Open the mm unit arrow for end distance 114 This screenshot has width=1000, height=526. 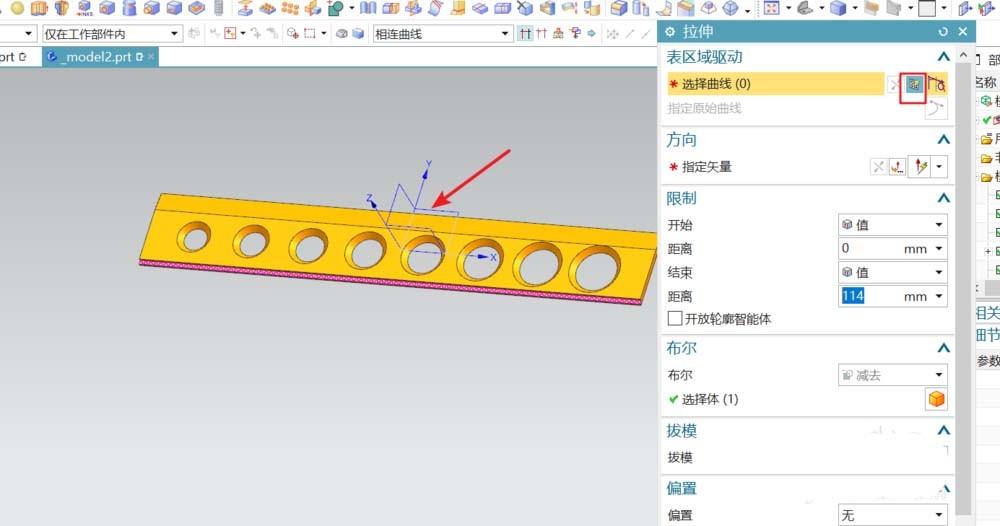tap(939, 296)
